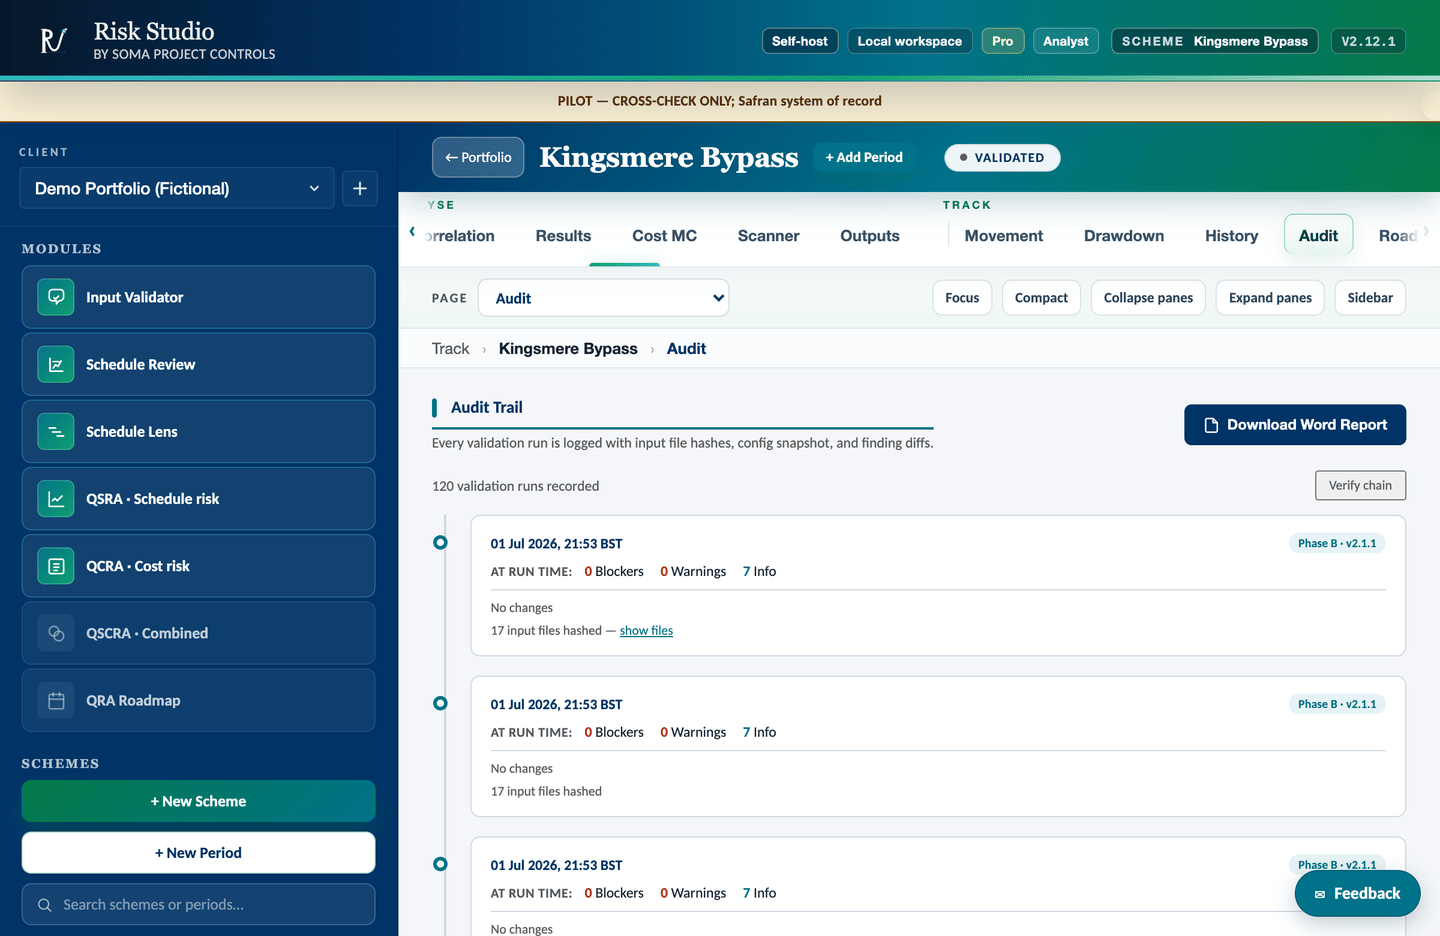Screen dimensions: 1440x936
Task: Click the second run timeline marker
Action: click(x=440, y=703)
